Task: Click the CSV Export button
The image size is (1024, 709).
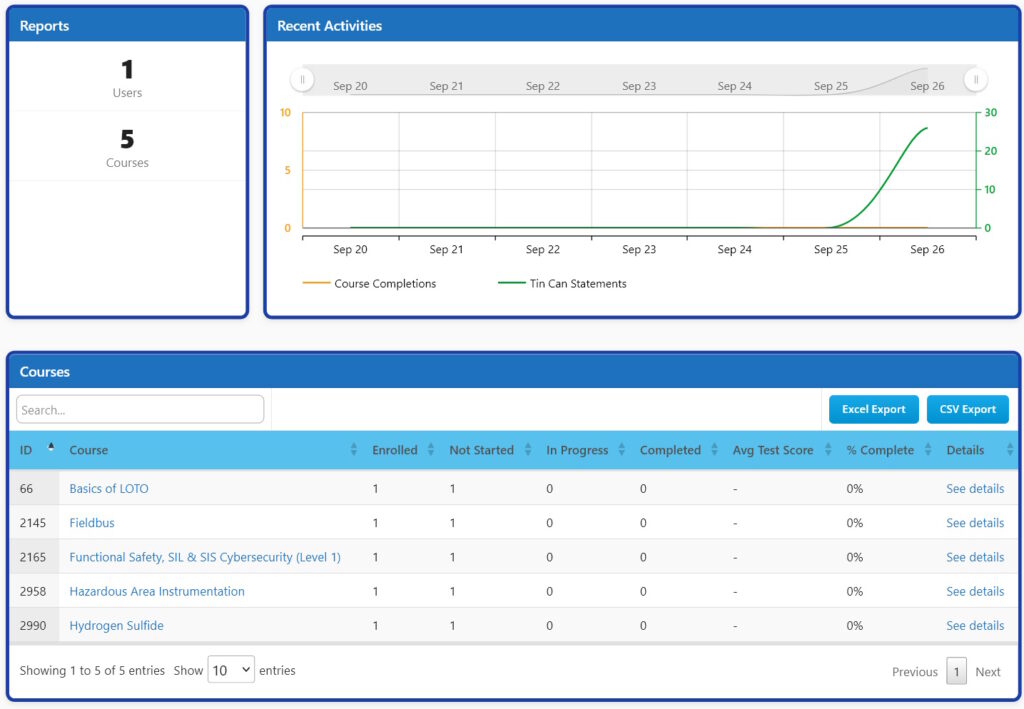Action: [967, 409]
